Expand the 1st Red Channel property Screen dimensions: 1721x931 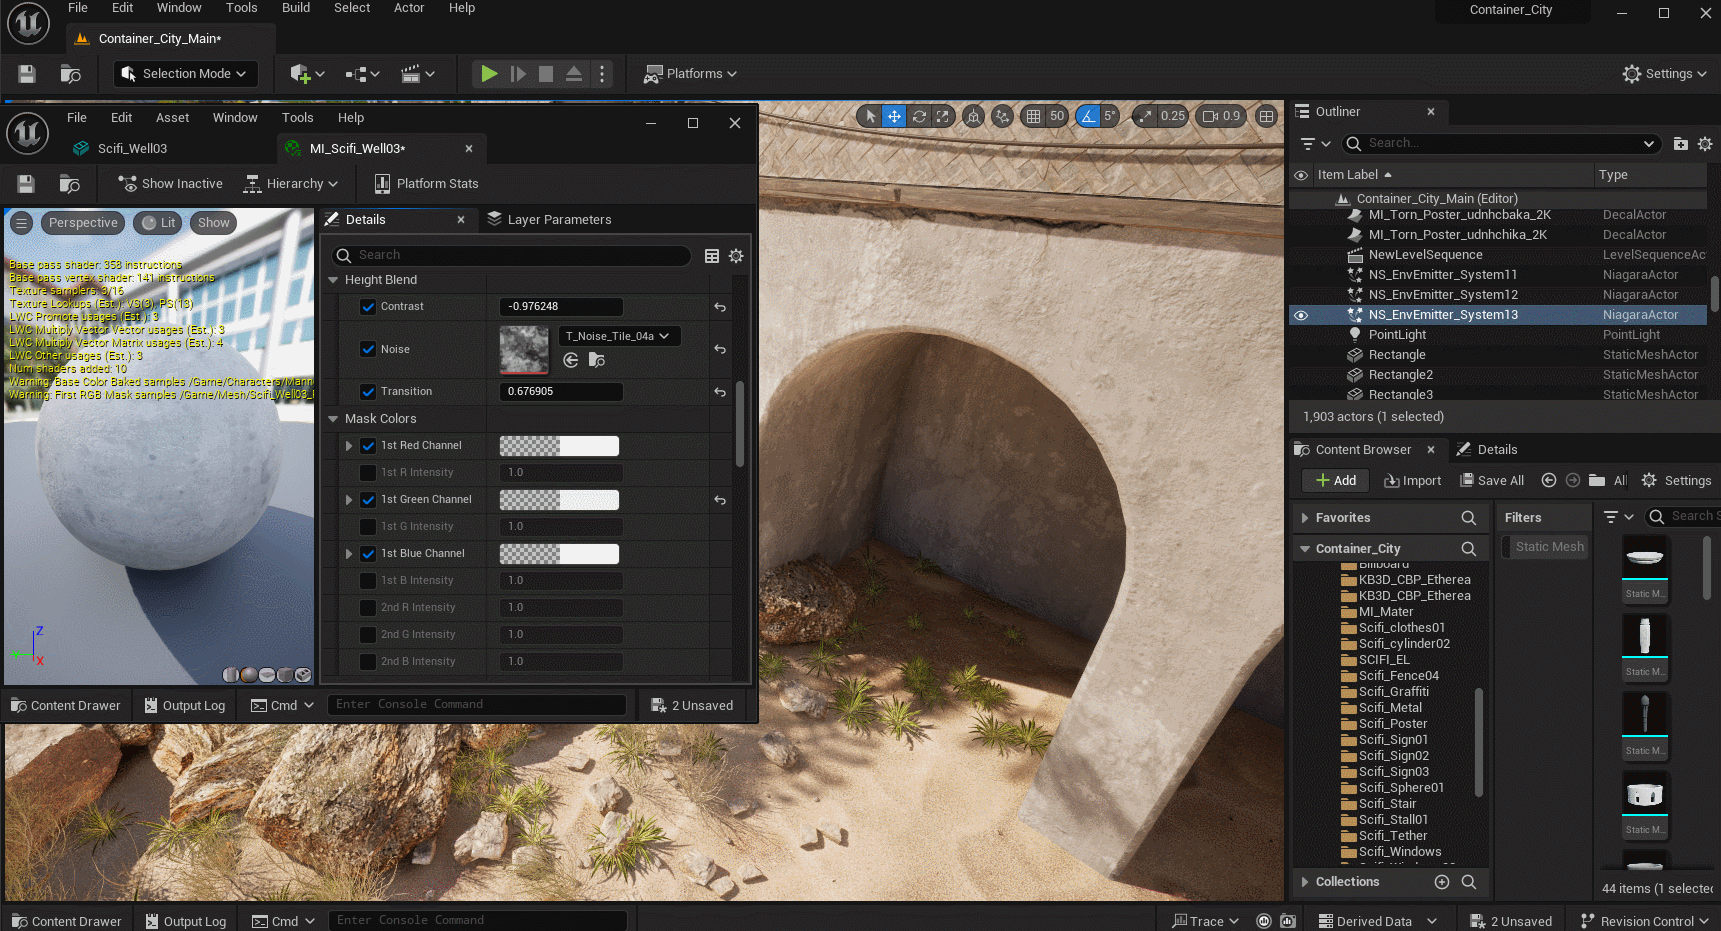[x=349, y=446]
